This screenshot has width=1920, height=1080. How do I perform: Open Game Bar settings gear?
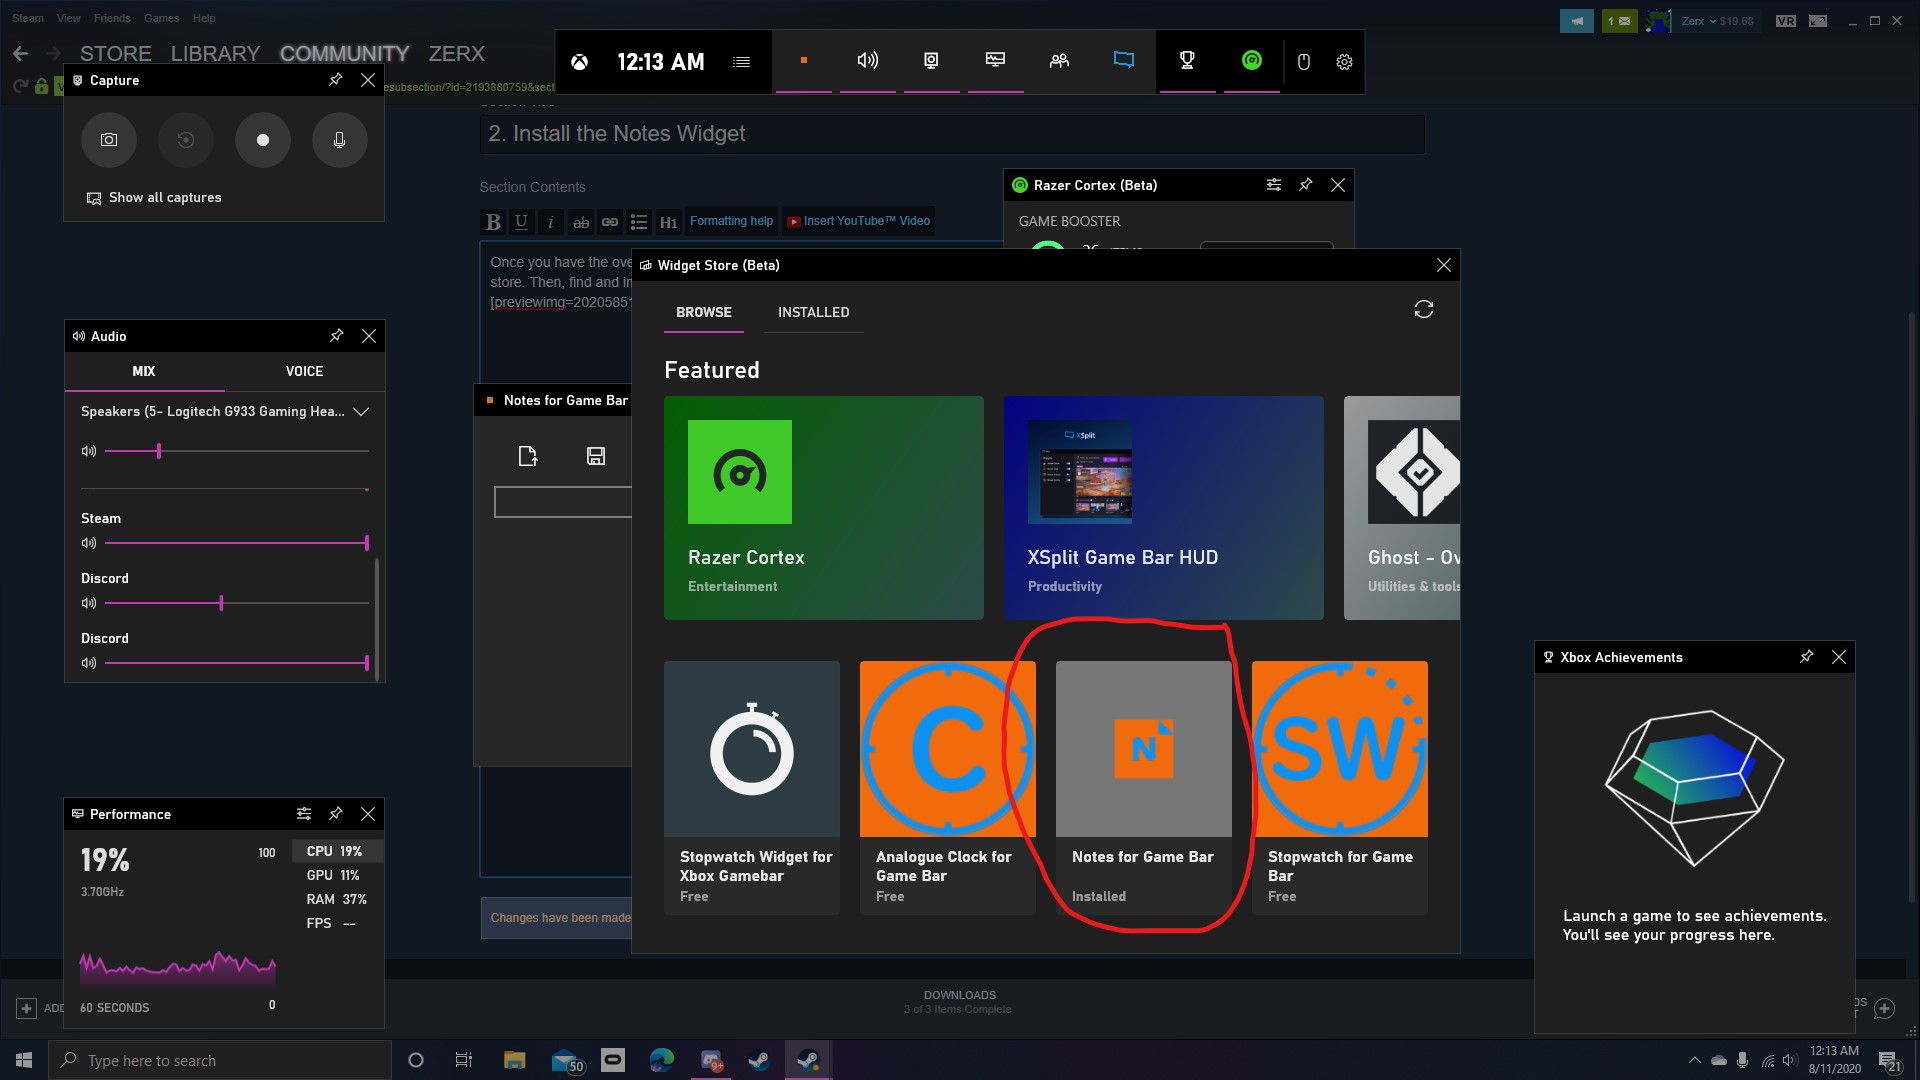(x=1344, y=62)
